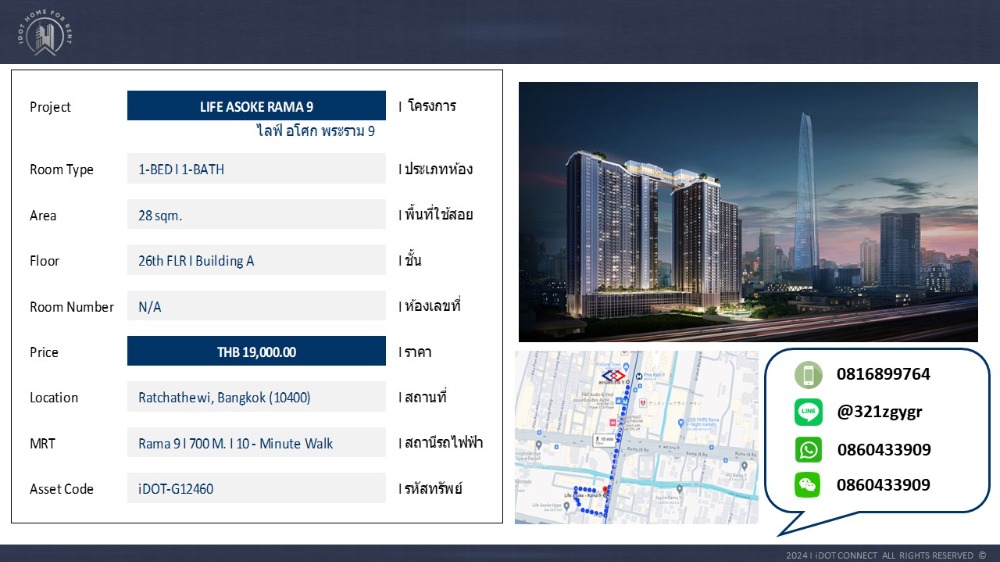Click the LINE app icon
1000x562 pixels.
[x=808, y=412]
